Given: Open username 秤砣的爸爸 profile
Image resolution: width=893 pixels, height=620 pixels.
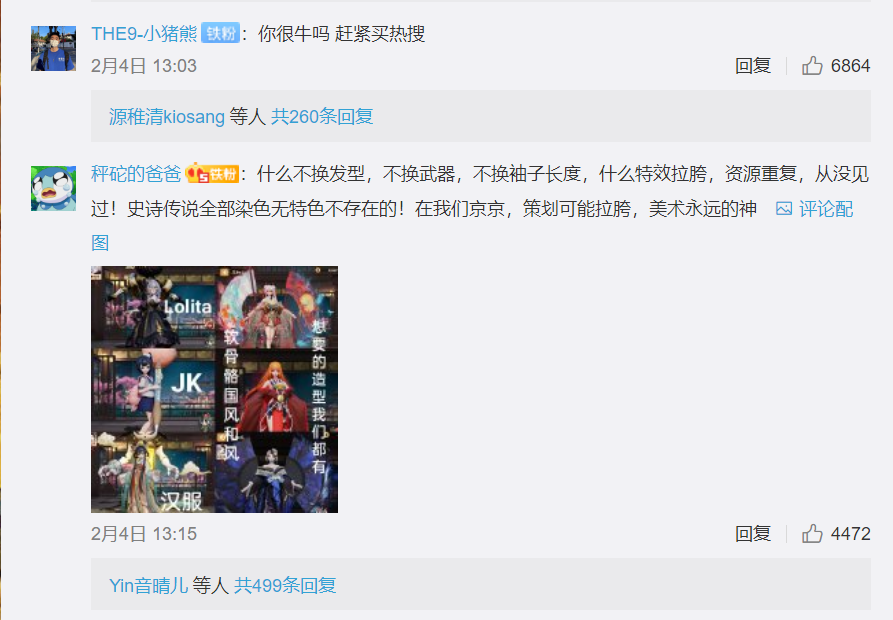Looking at the screenshot, I should (x=136, y=173).
